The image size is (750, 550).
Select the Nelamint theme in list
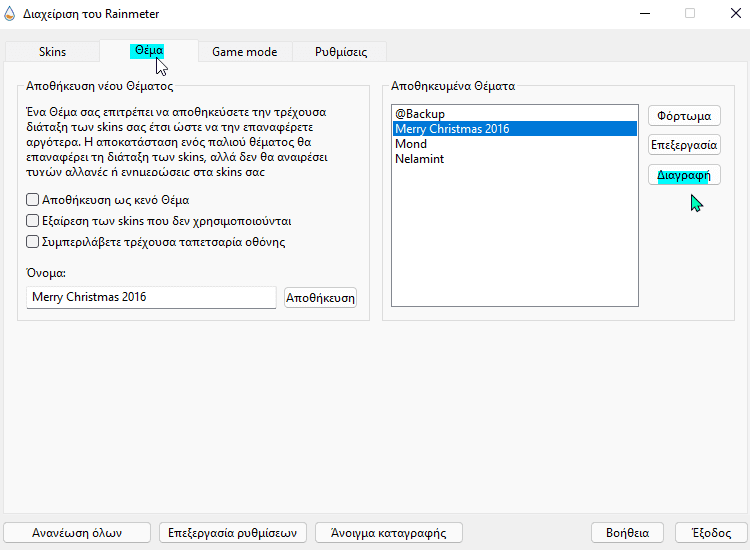click(x=515, y=159)
